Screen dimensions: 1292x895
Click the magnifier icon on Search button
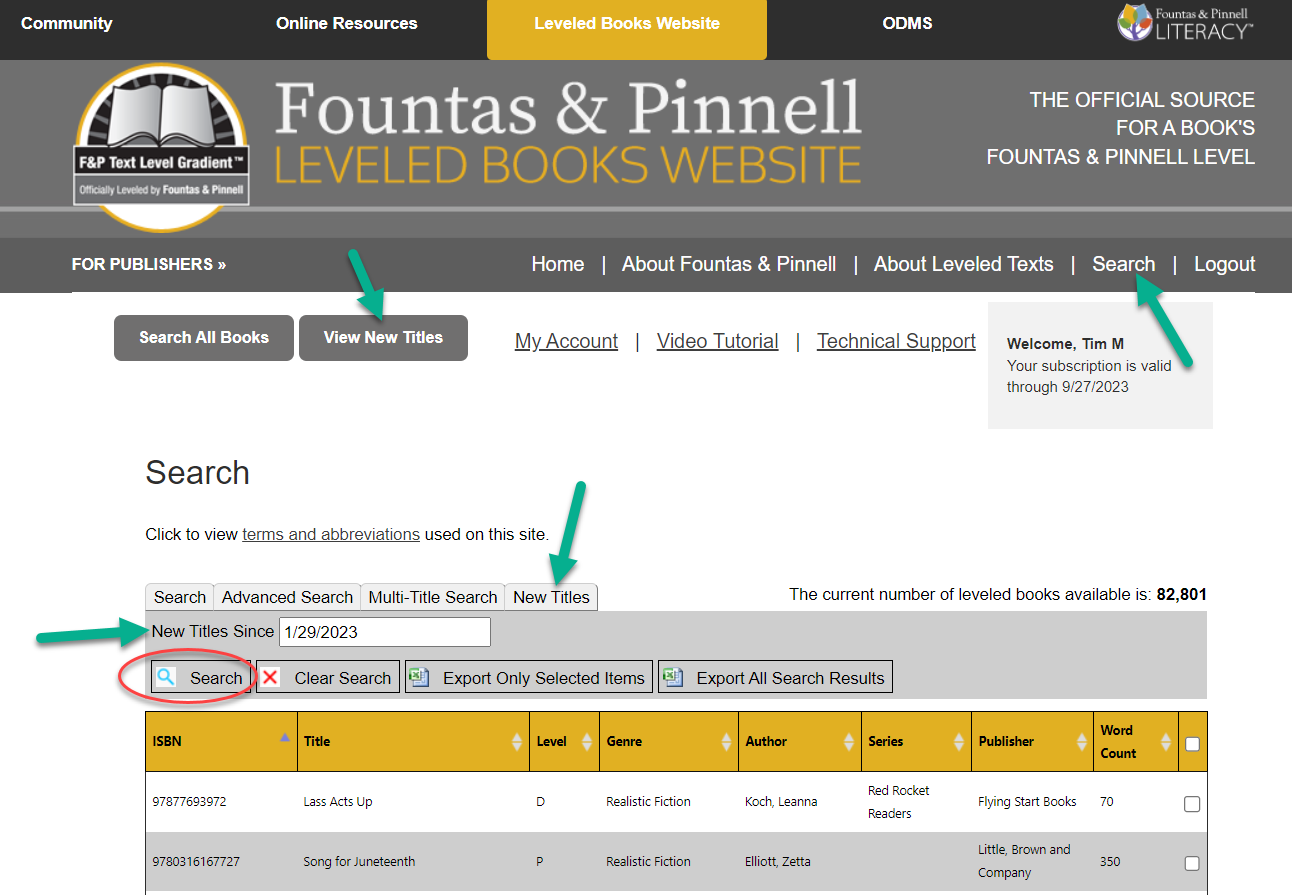point(167,677)
